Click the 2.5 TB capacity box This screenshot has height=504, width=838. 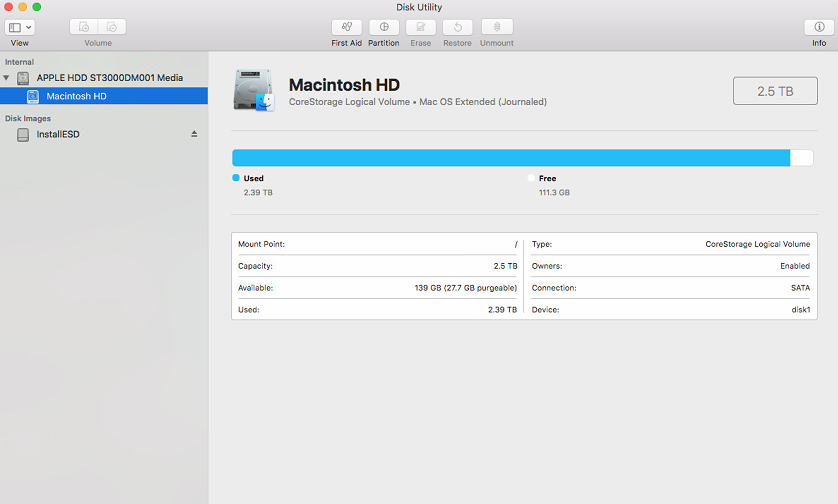tap(775, 91)
